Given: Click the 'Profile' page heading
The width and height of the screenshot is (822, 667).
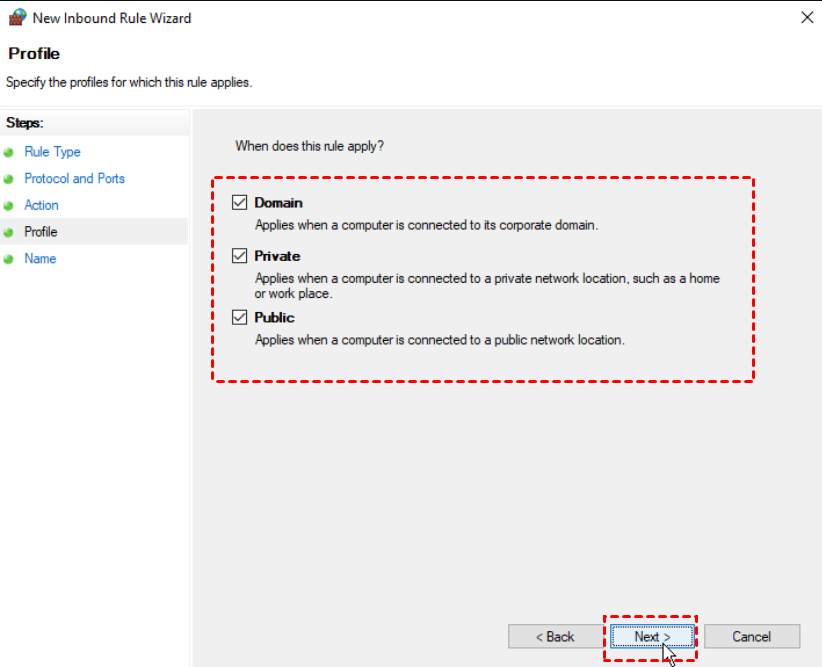Looking at the screenshot, I should (x=34, y=53).
